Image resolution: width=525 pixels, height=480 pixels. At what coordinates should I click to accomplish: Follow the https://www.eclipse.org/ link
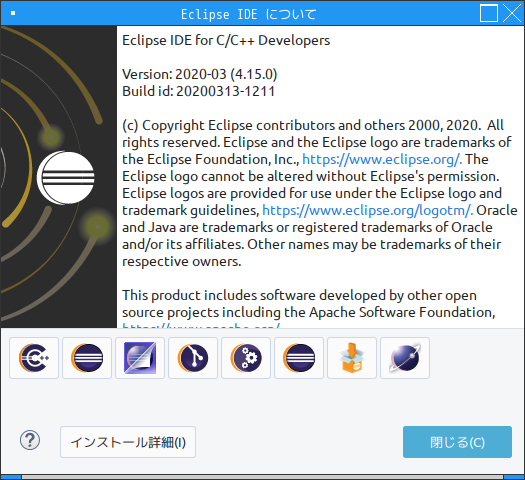[x=382, y=159]
